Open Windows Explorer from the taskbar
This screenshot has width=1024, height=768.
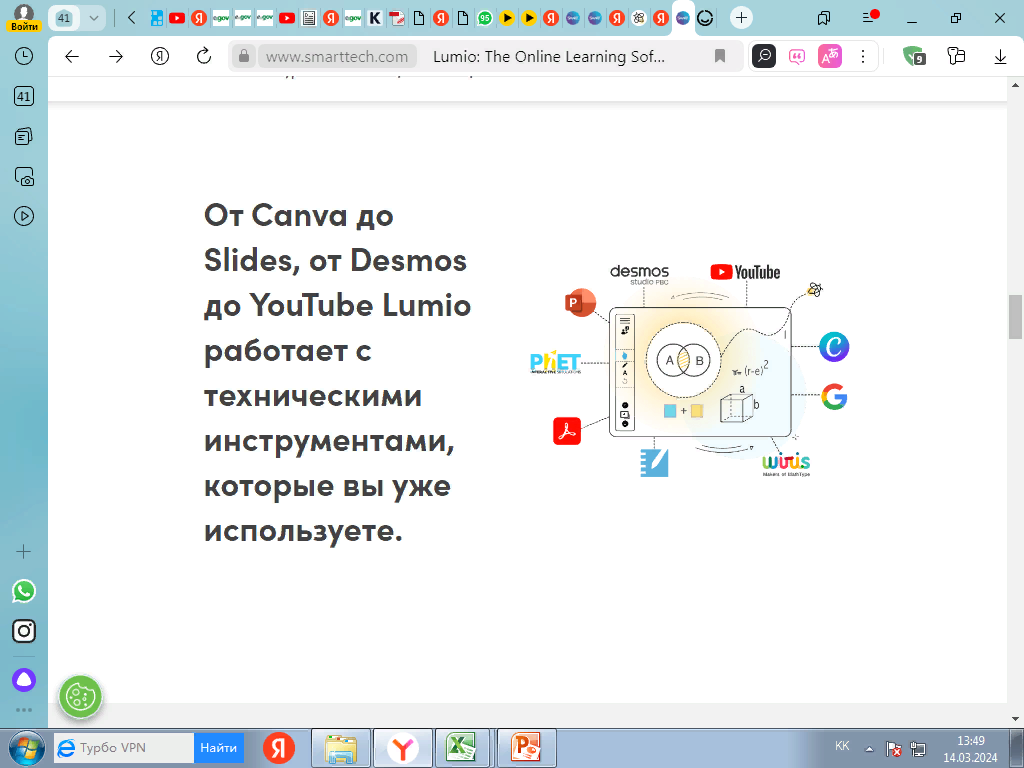pos(341,748)
